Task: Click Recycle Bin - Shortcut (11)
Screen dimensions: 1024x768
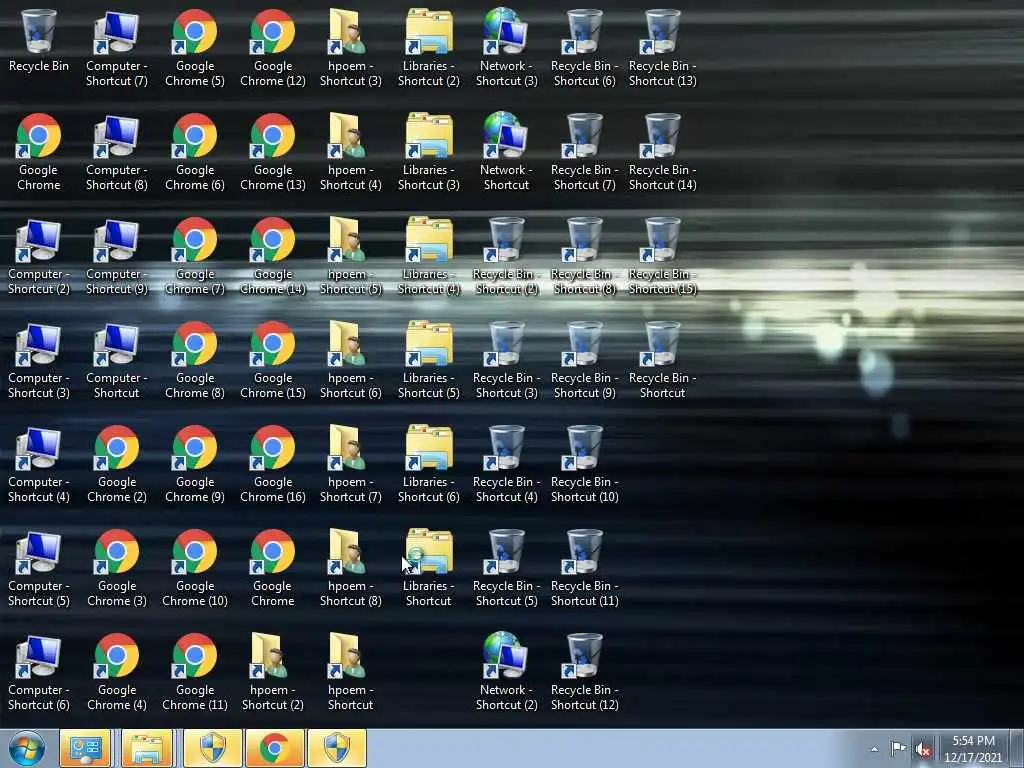Action: pyautogui.click(x=584, y=568)
